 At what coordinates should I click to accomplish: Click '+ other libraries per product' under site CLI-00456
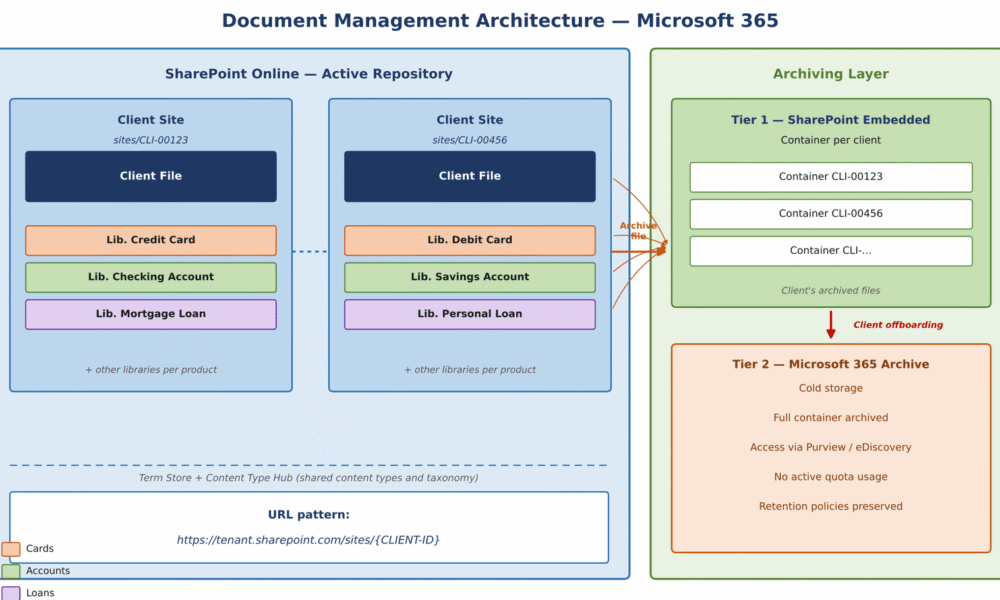tap(470, 370)
